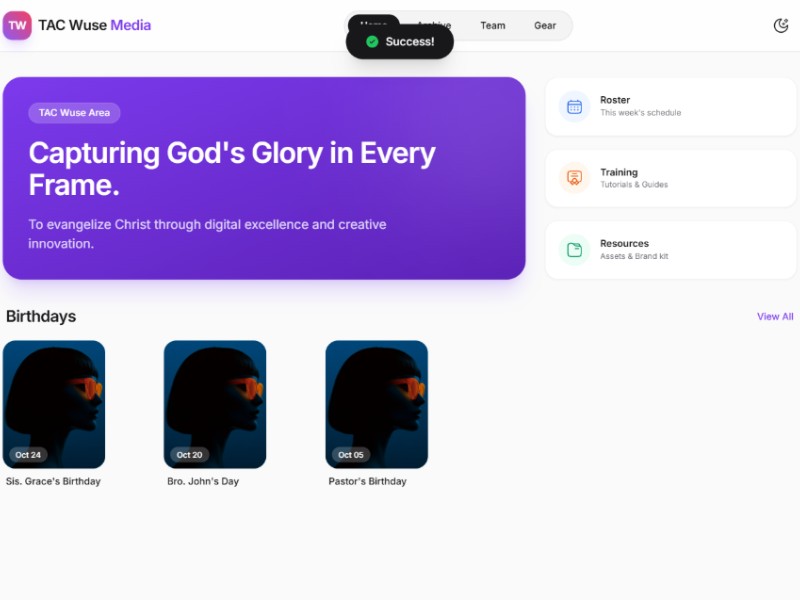800x600 pixels.
Task: Click the TW logo icon
Action: (17, 25)
